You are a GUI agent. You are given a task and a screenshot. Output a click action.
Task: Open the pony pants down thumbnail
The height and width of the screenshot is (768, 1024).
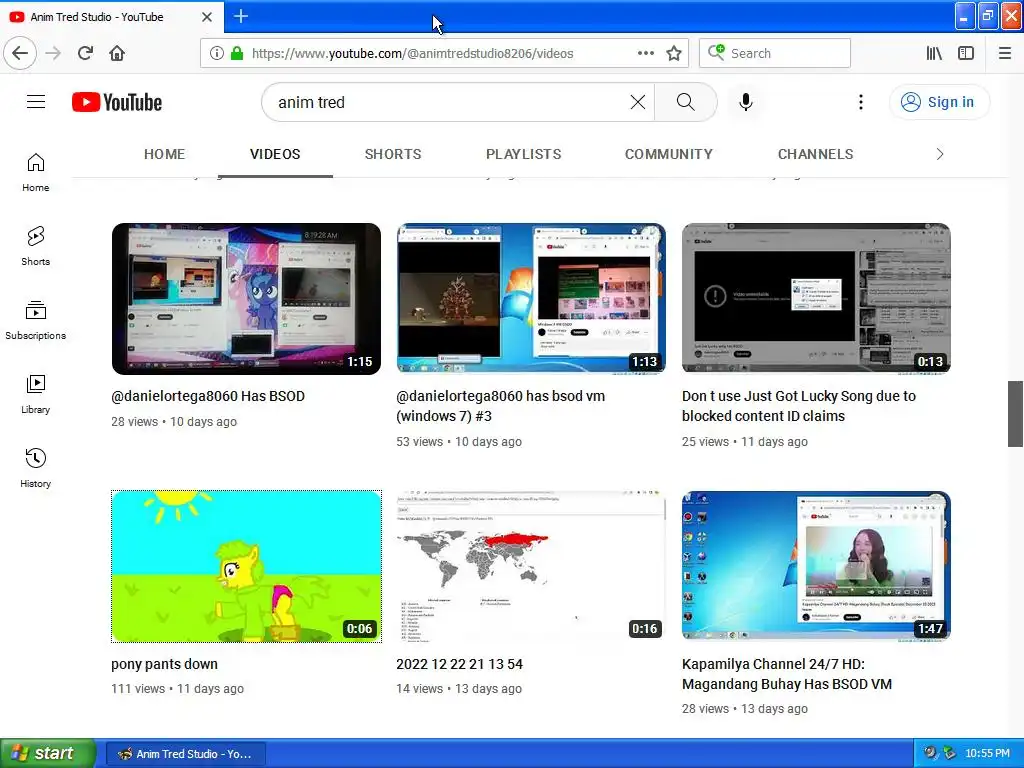(x=246, y=566)
